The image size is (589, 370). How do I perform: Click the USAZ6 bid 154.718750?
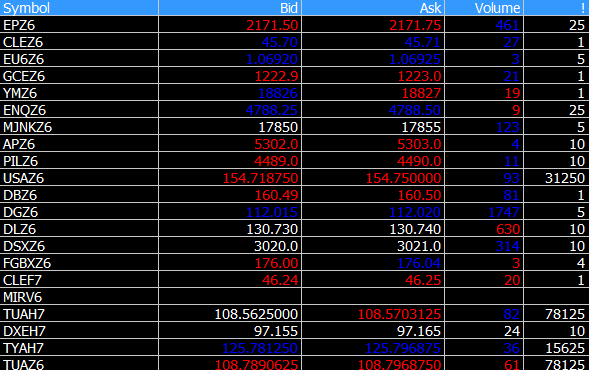tap(261, 178)
